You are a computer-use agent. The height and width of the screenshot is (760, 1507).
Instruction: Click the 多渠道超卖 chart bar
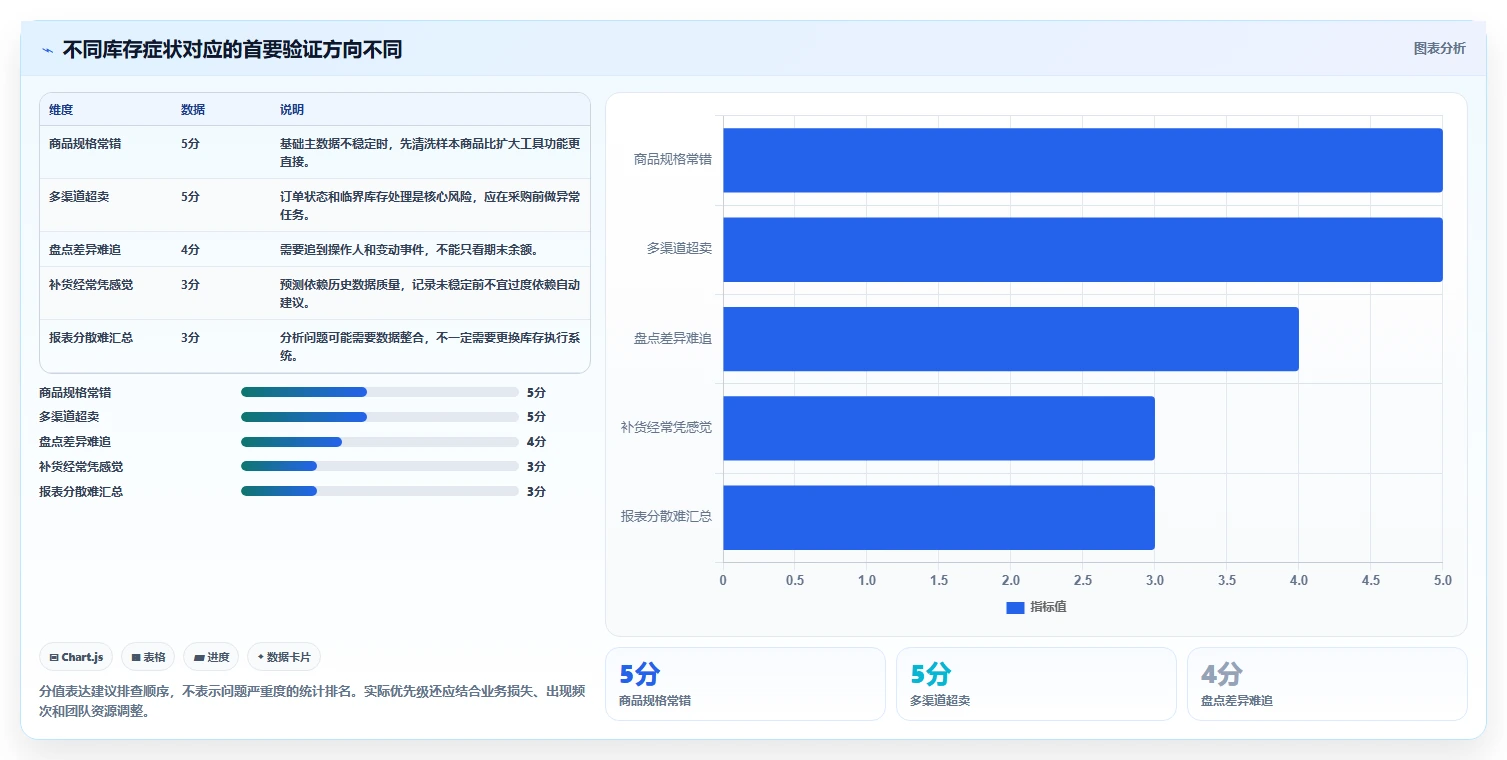[x=1083, y=249]
